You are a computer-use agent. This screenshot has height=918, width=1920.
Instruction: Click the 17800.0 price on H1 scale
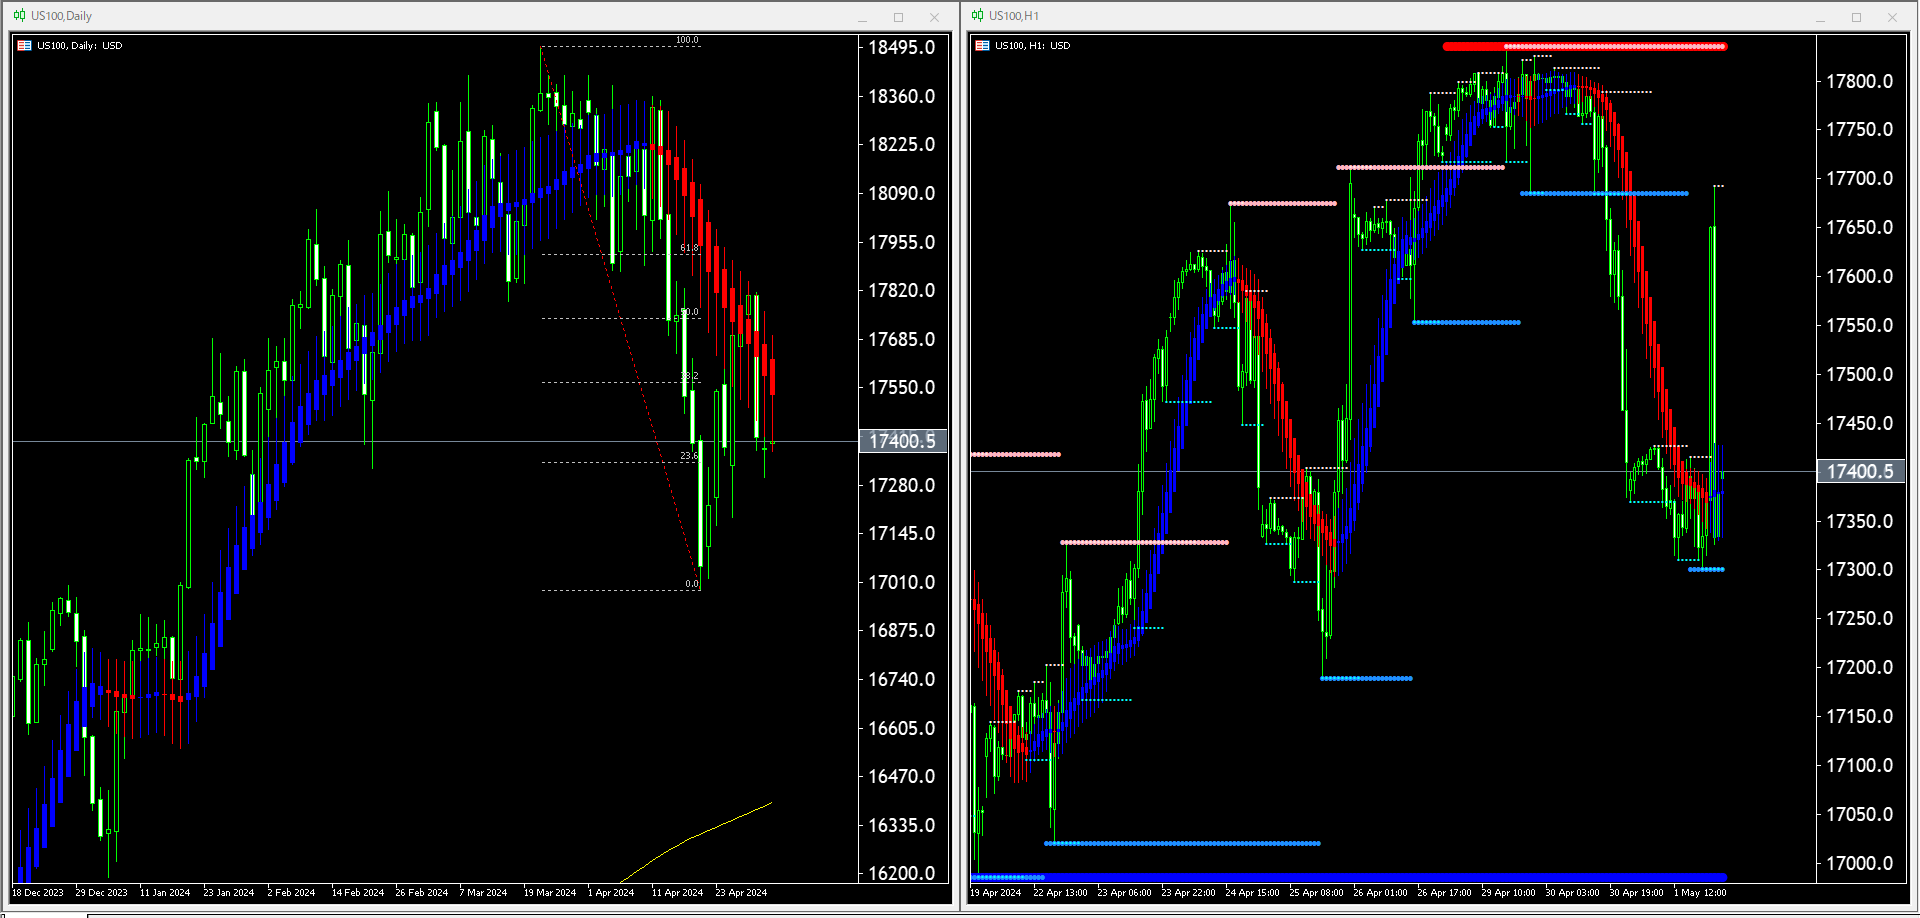coord(1860,82)
